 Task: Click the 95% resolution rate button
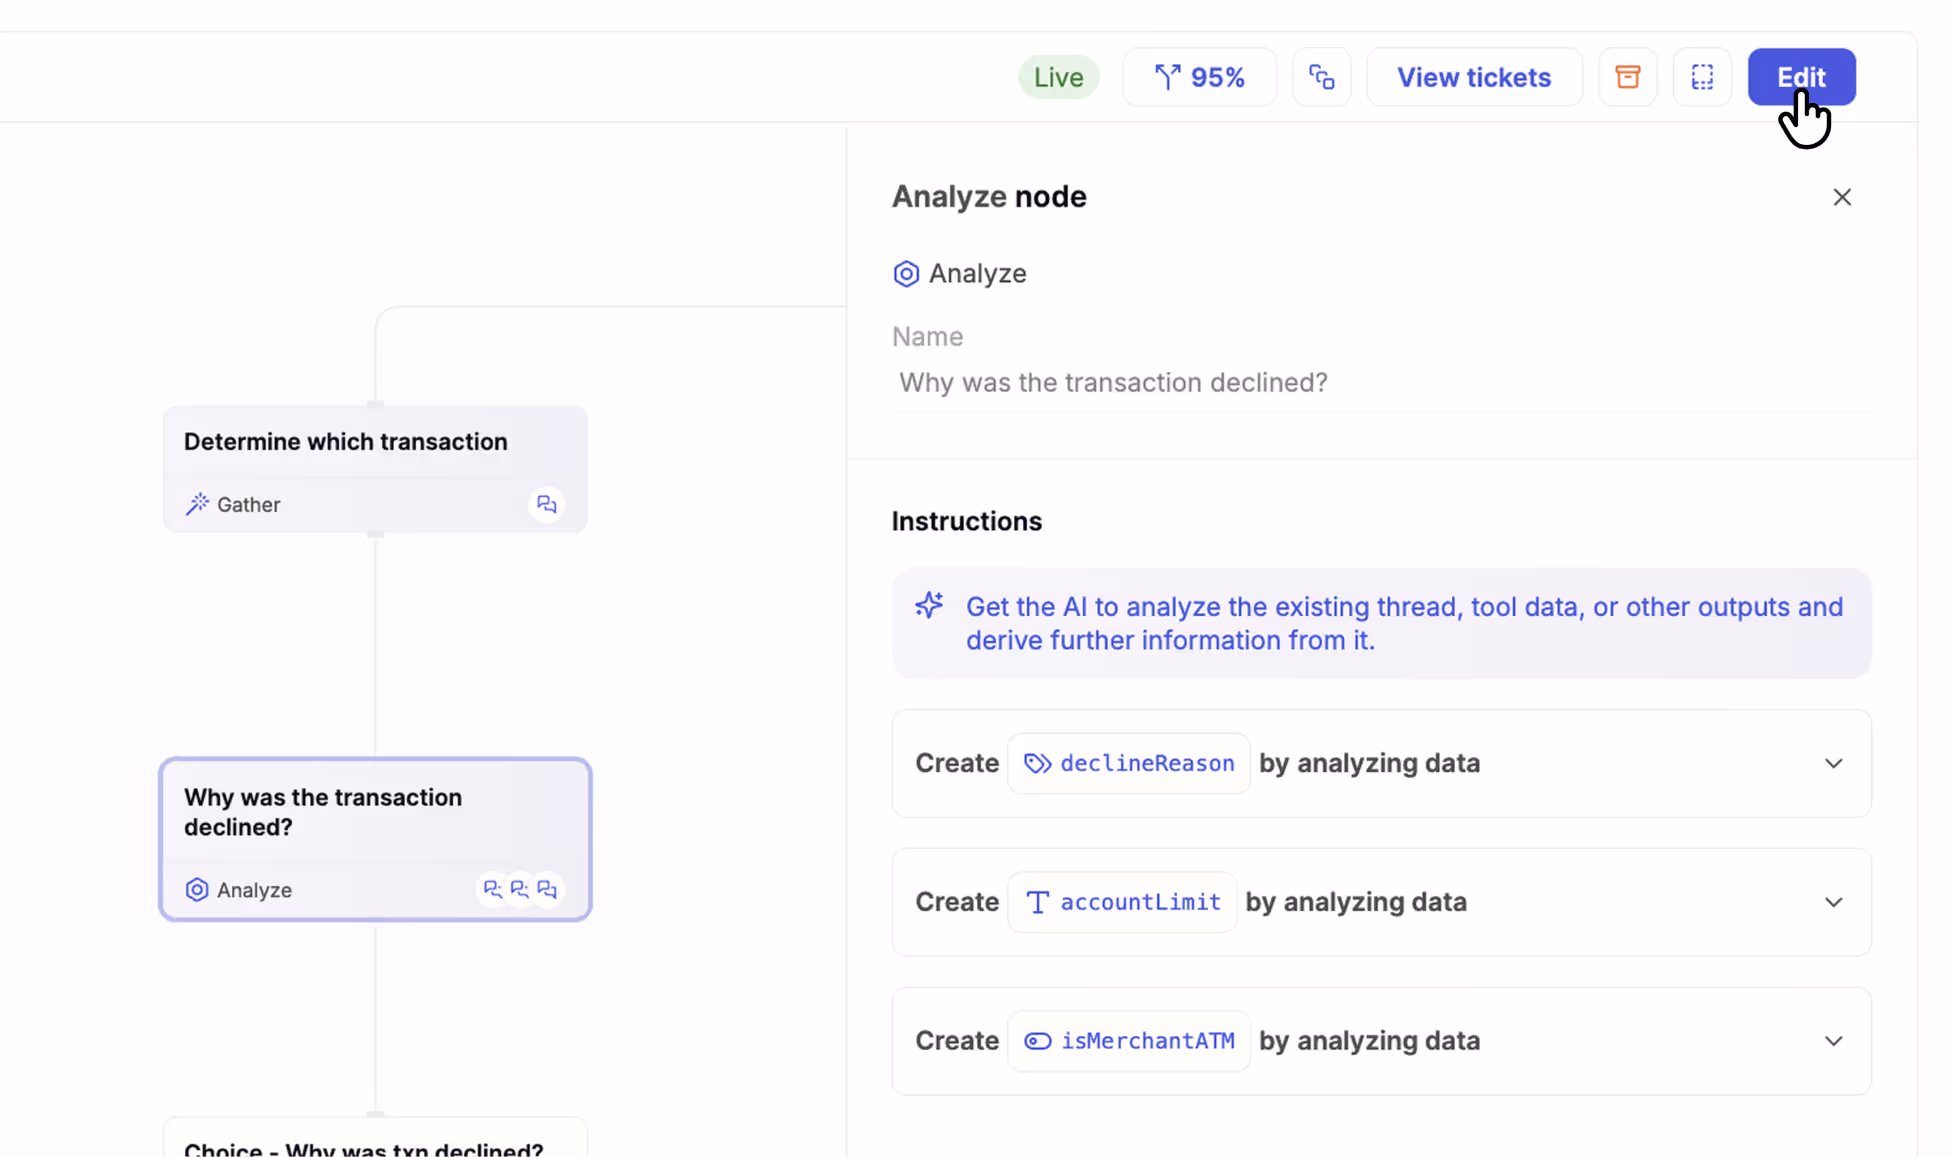1199,77
